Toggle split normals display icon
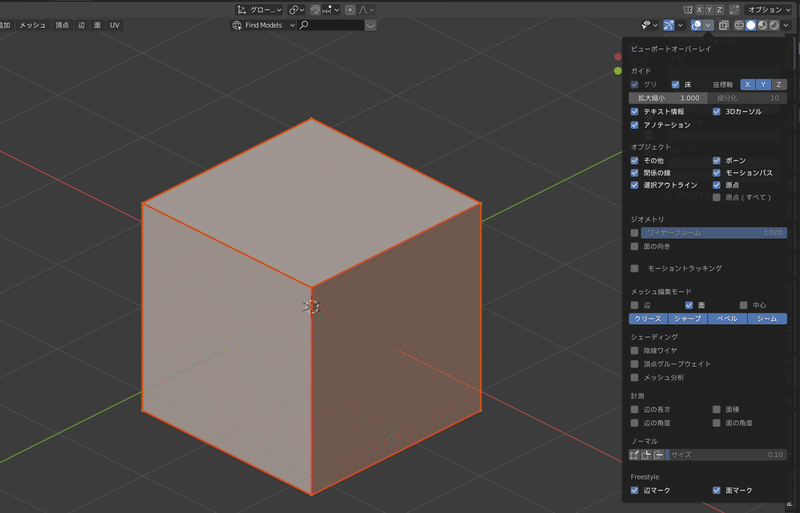800x513 pixels. [647, 455]
